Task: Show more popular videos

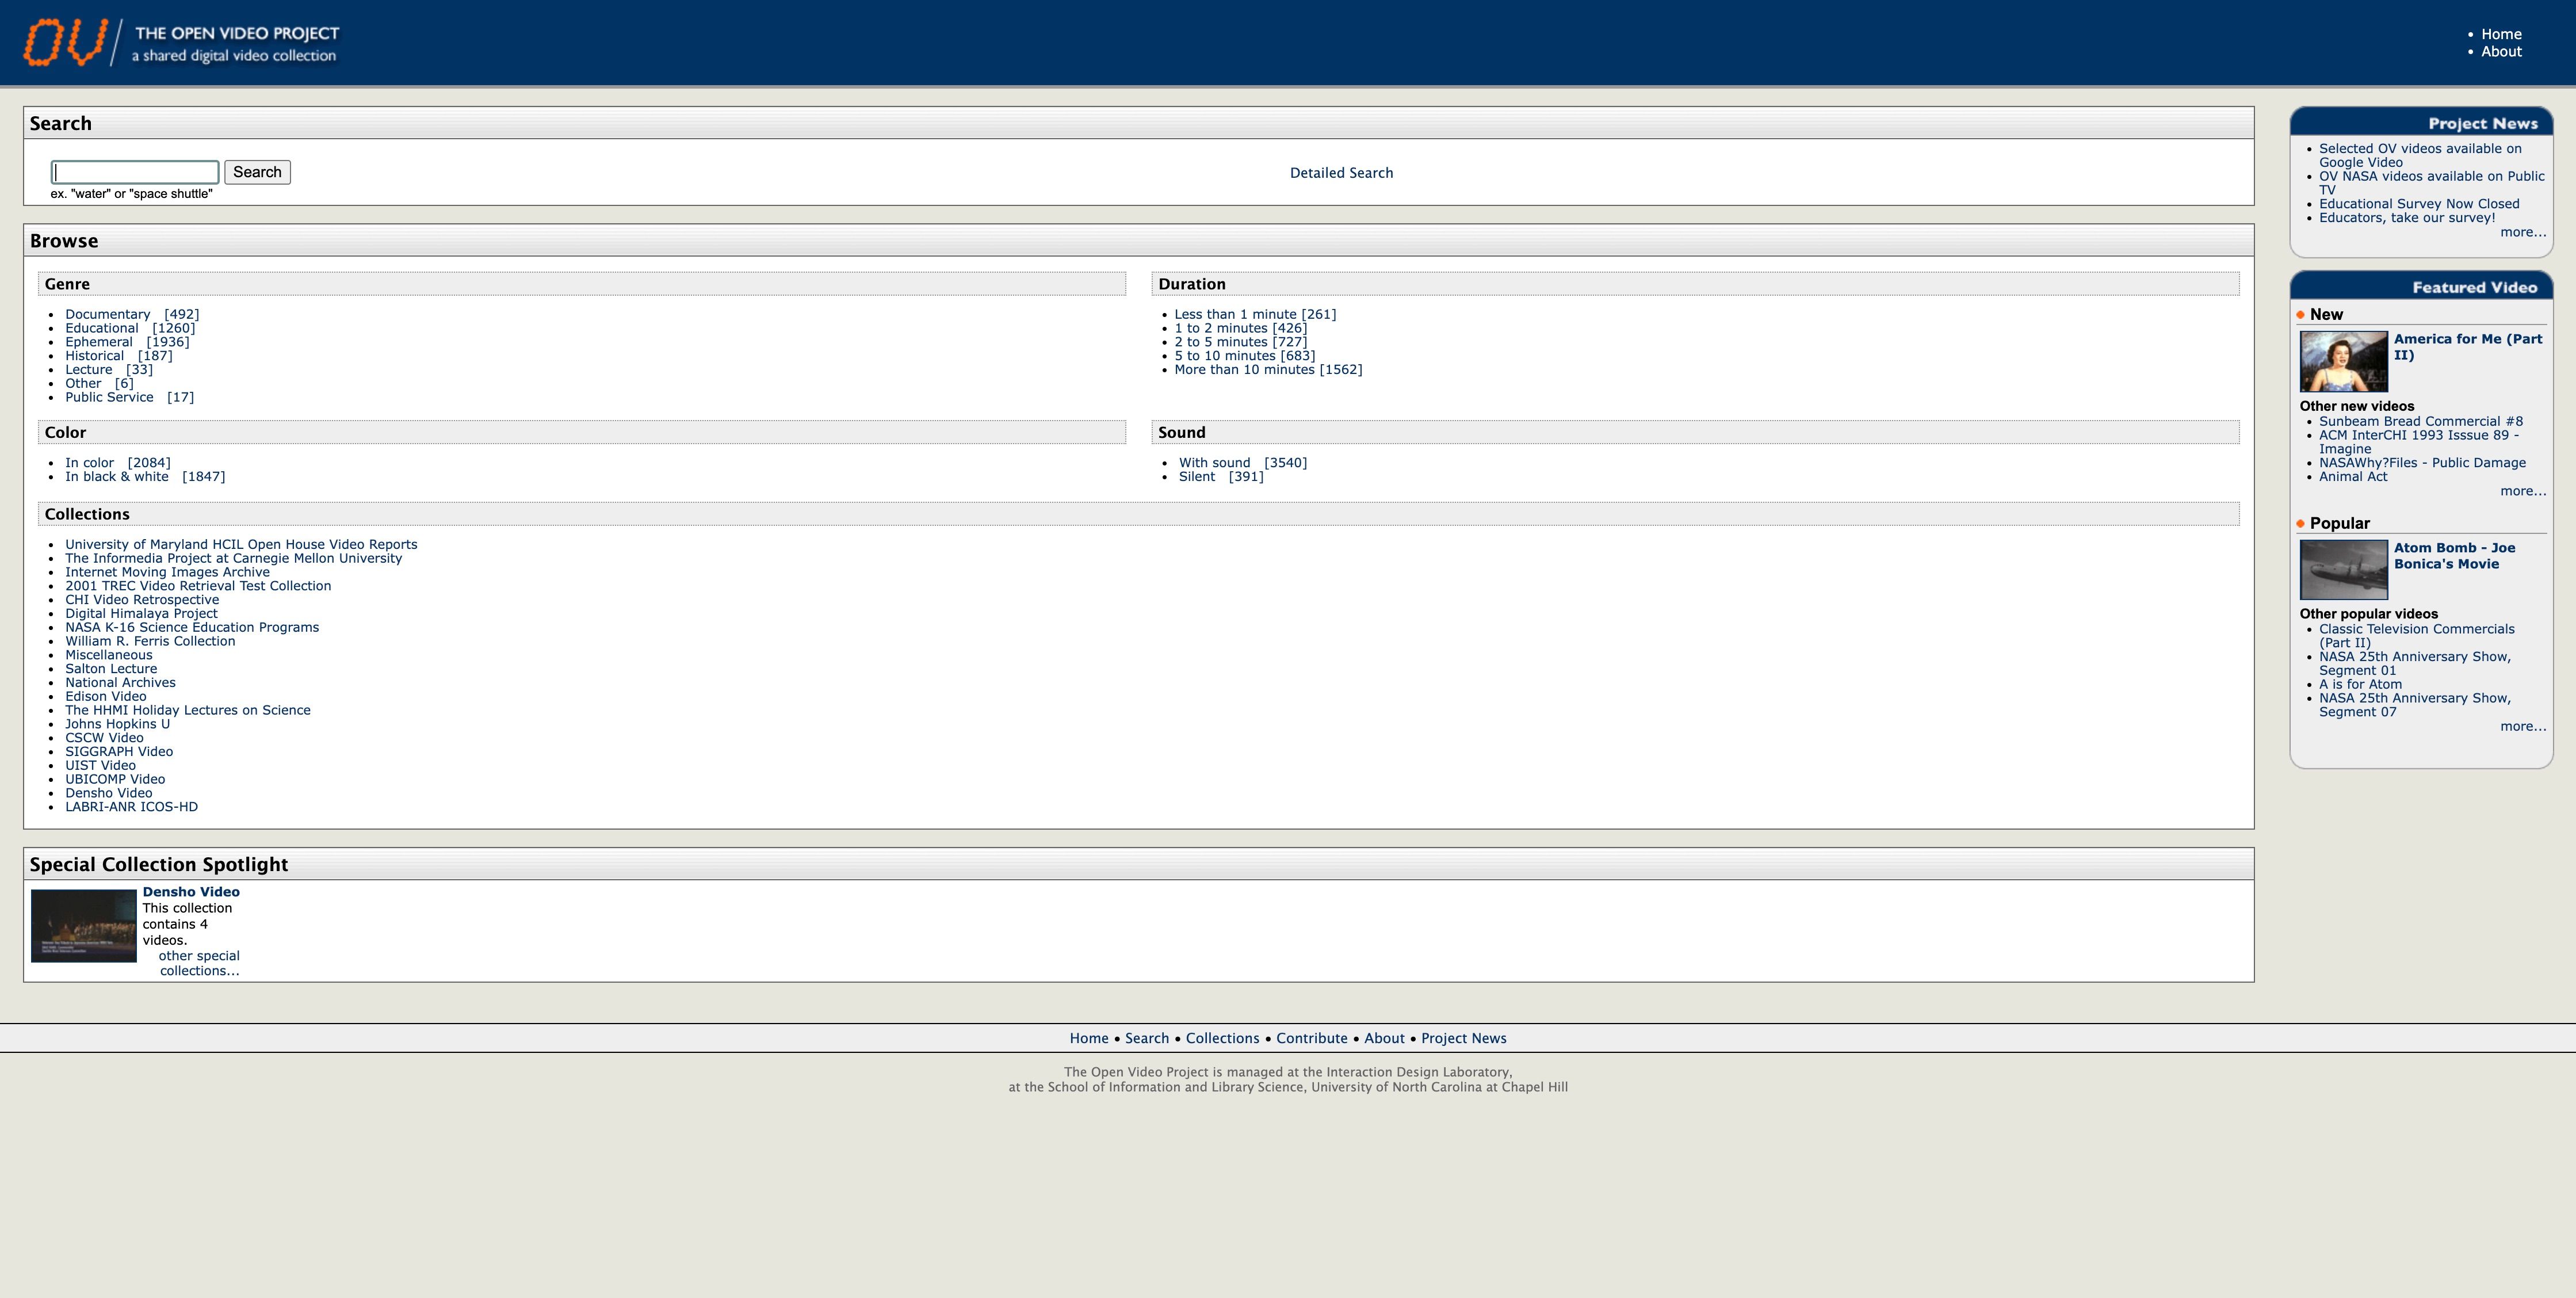Action: click(x=2522, y=727)
